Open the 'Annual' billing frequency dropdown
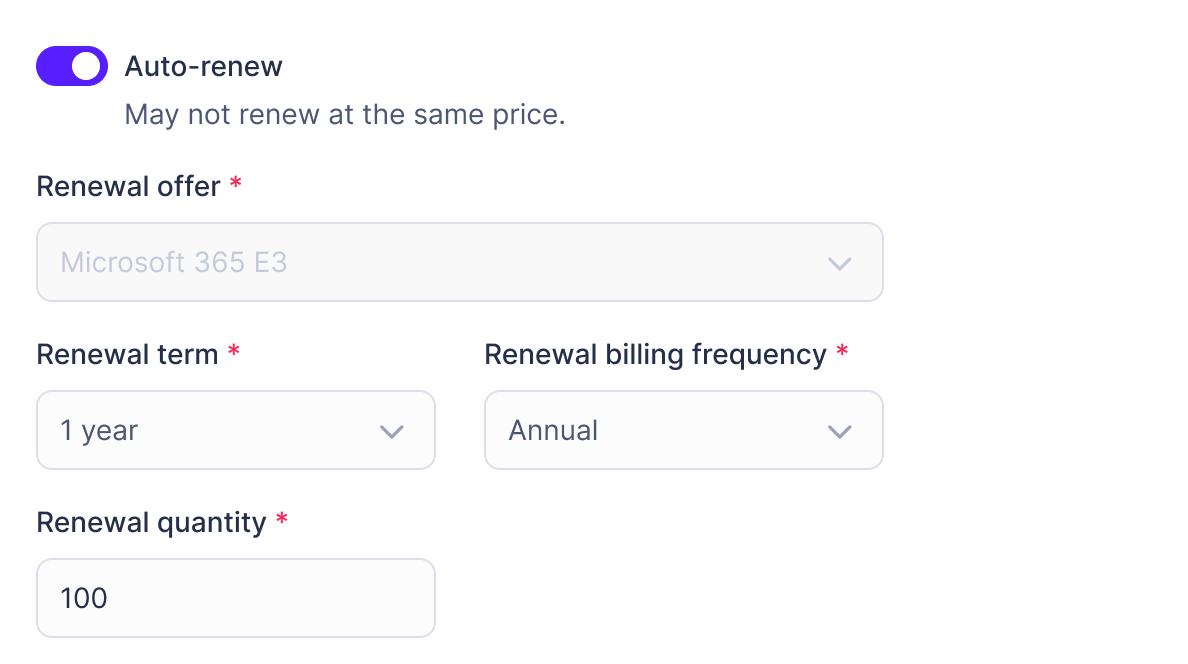This screenshot has width=1188, height=664. pyautogui.click(x=683, y=430)
